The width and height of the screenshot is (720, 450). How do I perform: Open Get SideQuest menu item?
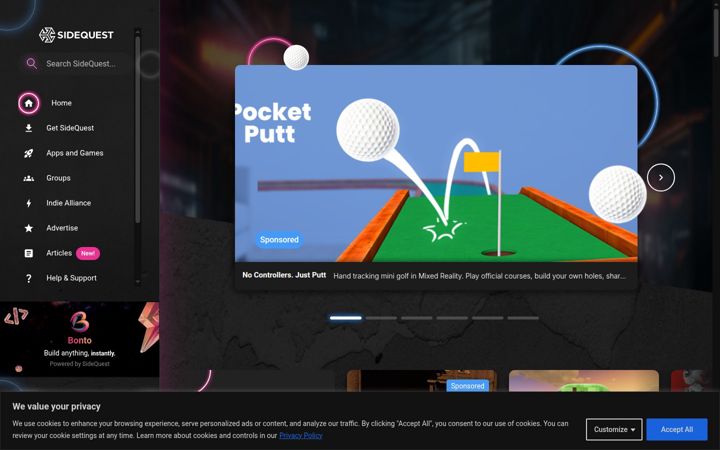(x=70, y=128)
